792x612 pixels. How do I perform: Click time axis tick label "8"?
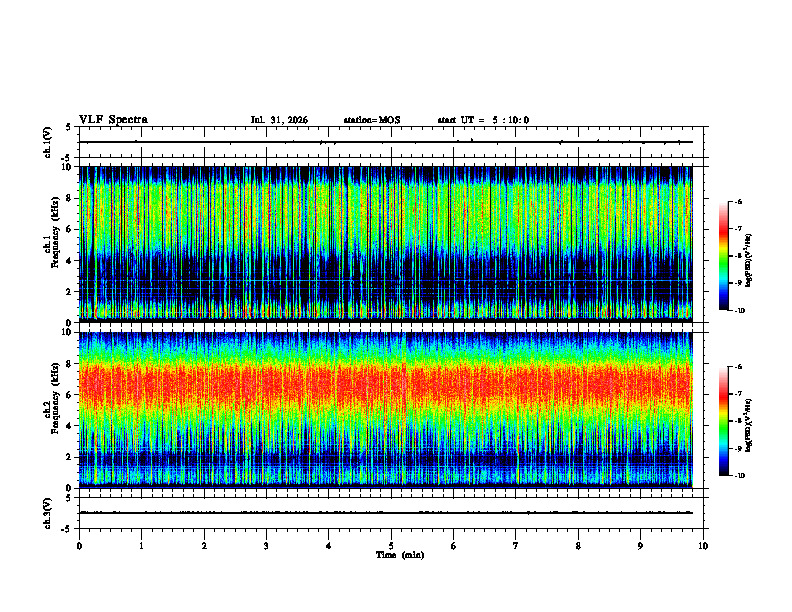[578, 546]
